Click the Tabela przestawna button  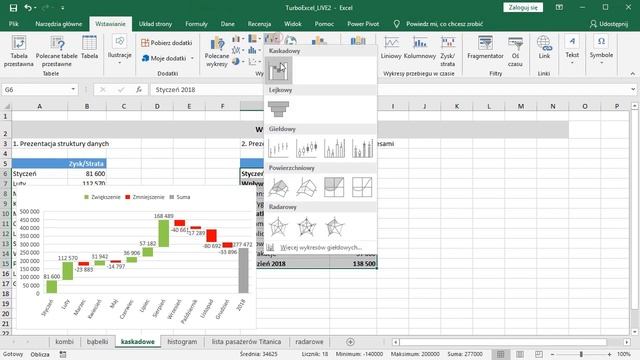(19, 51)
